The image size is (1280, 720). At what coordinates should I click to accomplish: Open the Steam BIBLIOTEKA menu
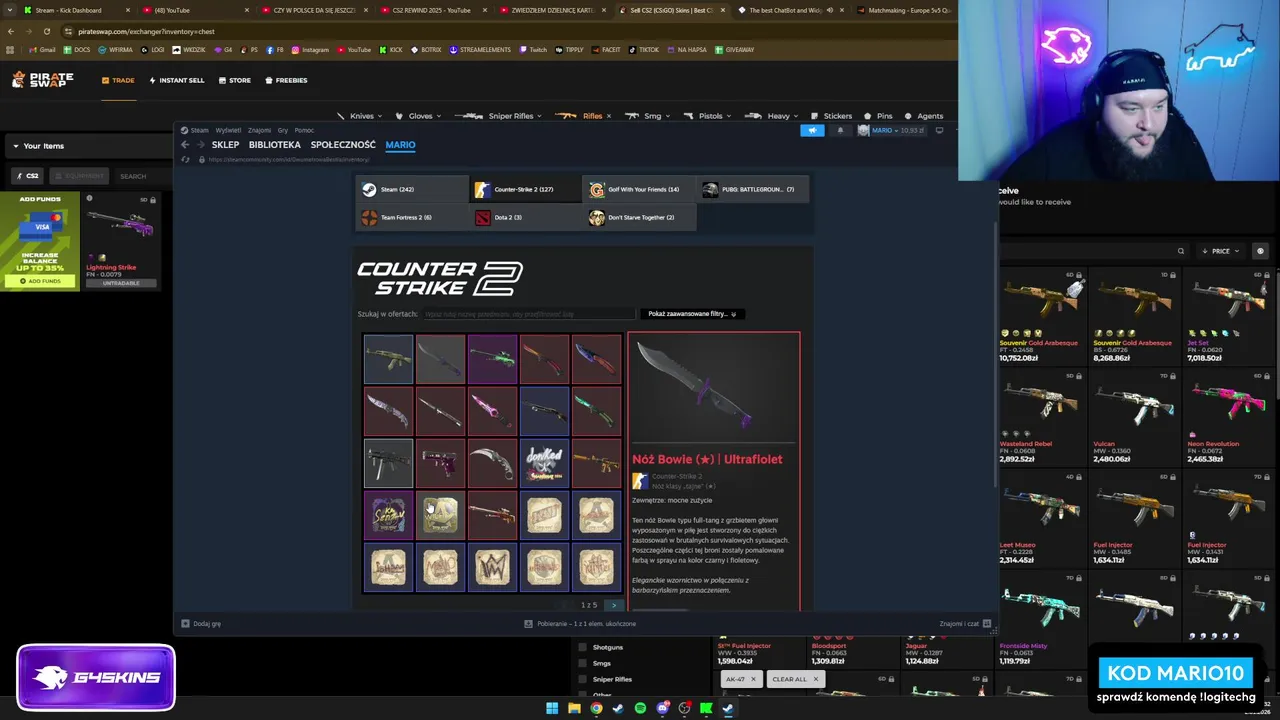(274, 145)
